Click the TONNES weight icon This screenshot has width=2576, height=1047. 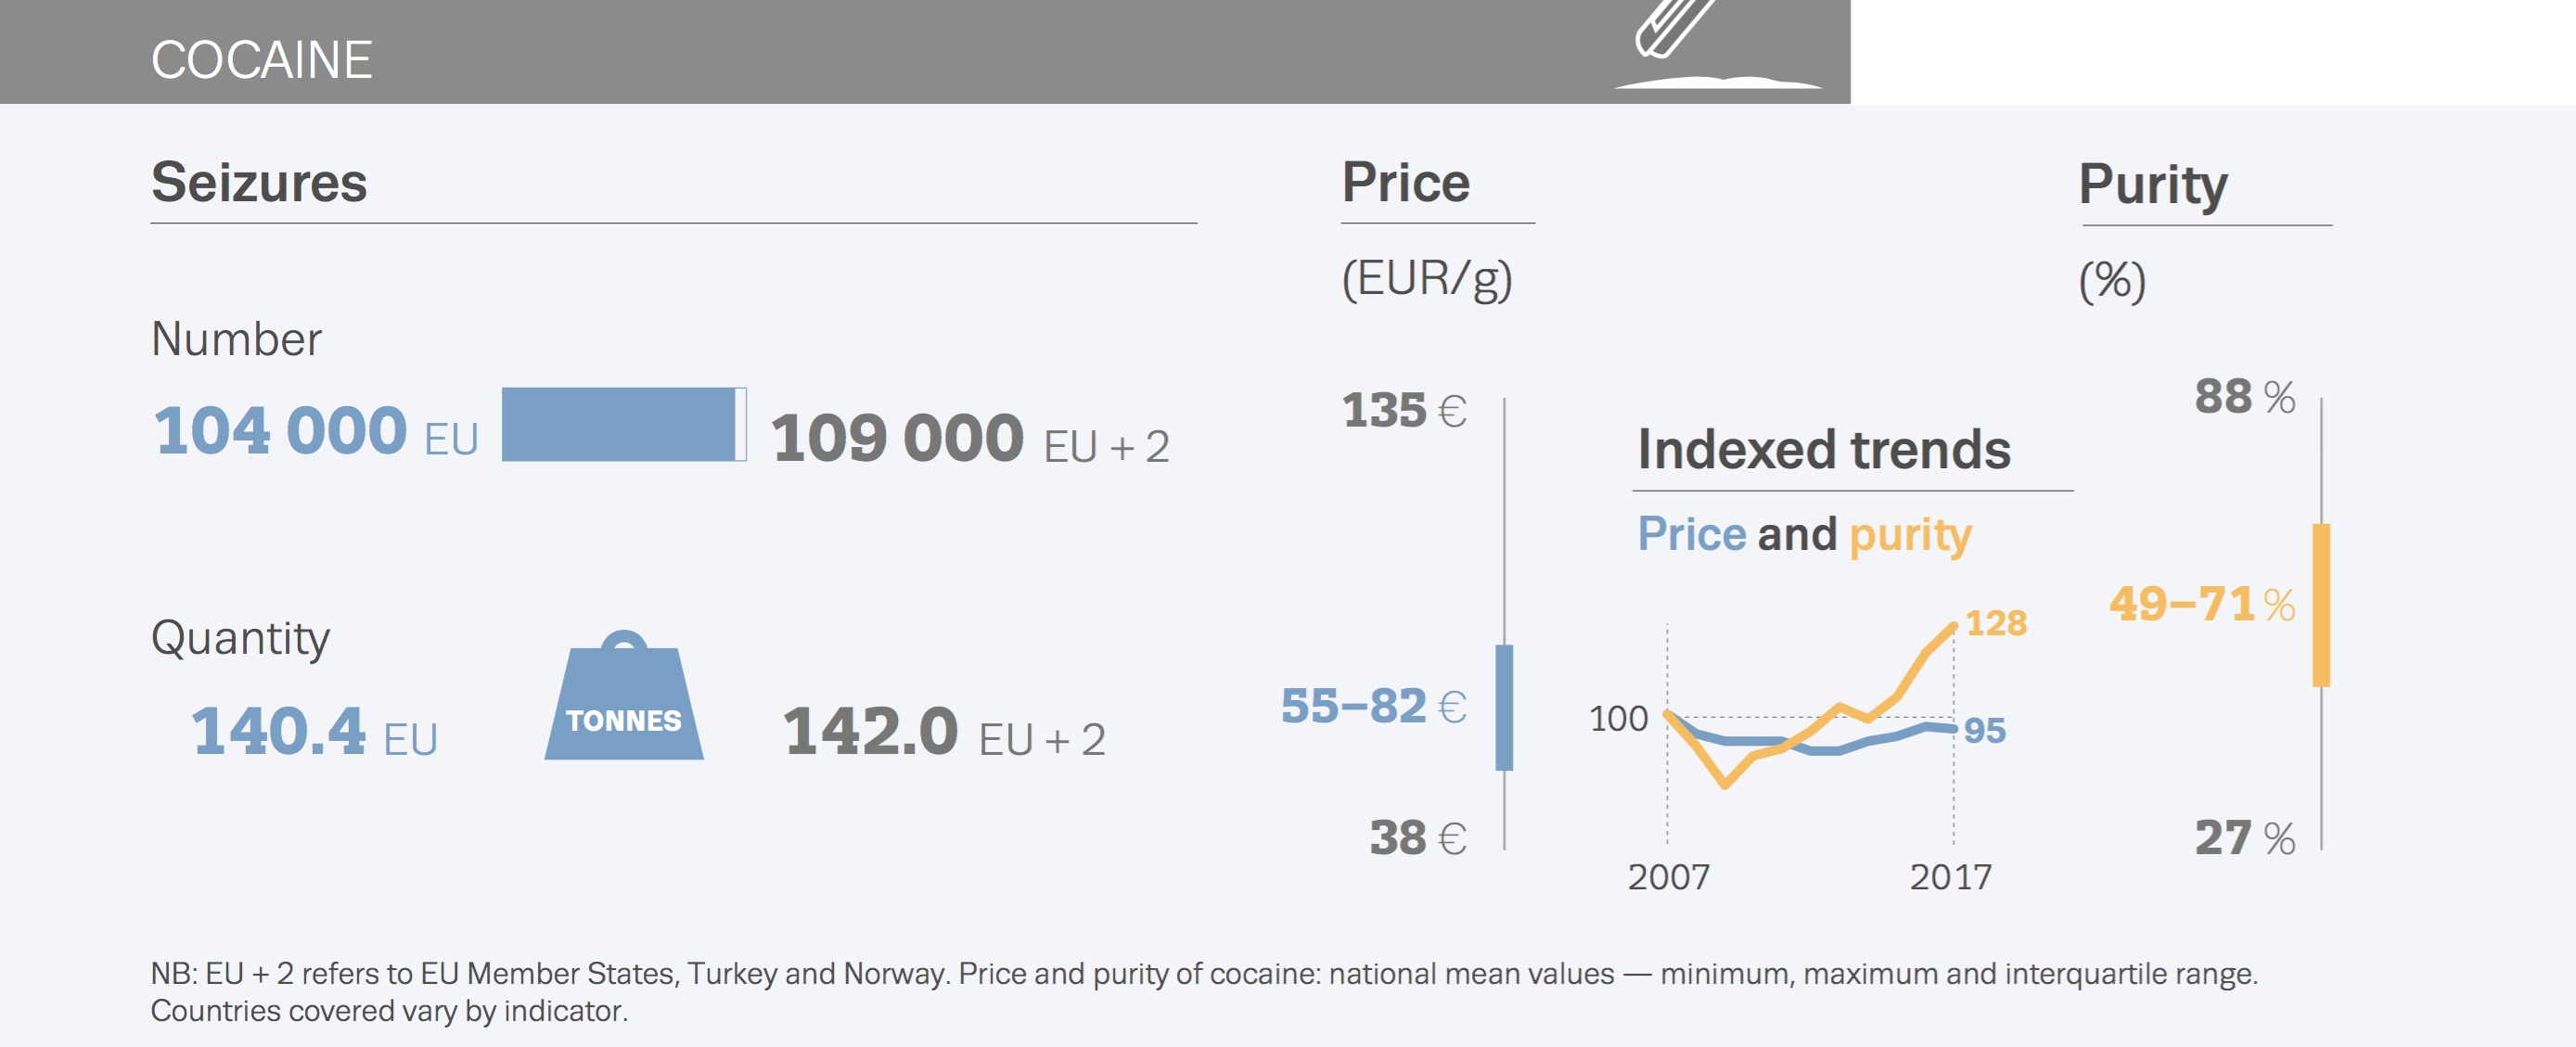tap(624, 700)
